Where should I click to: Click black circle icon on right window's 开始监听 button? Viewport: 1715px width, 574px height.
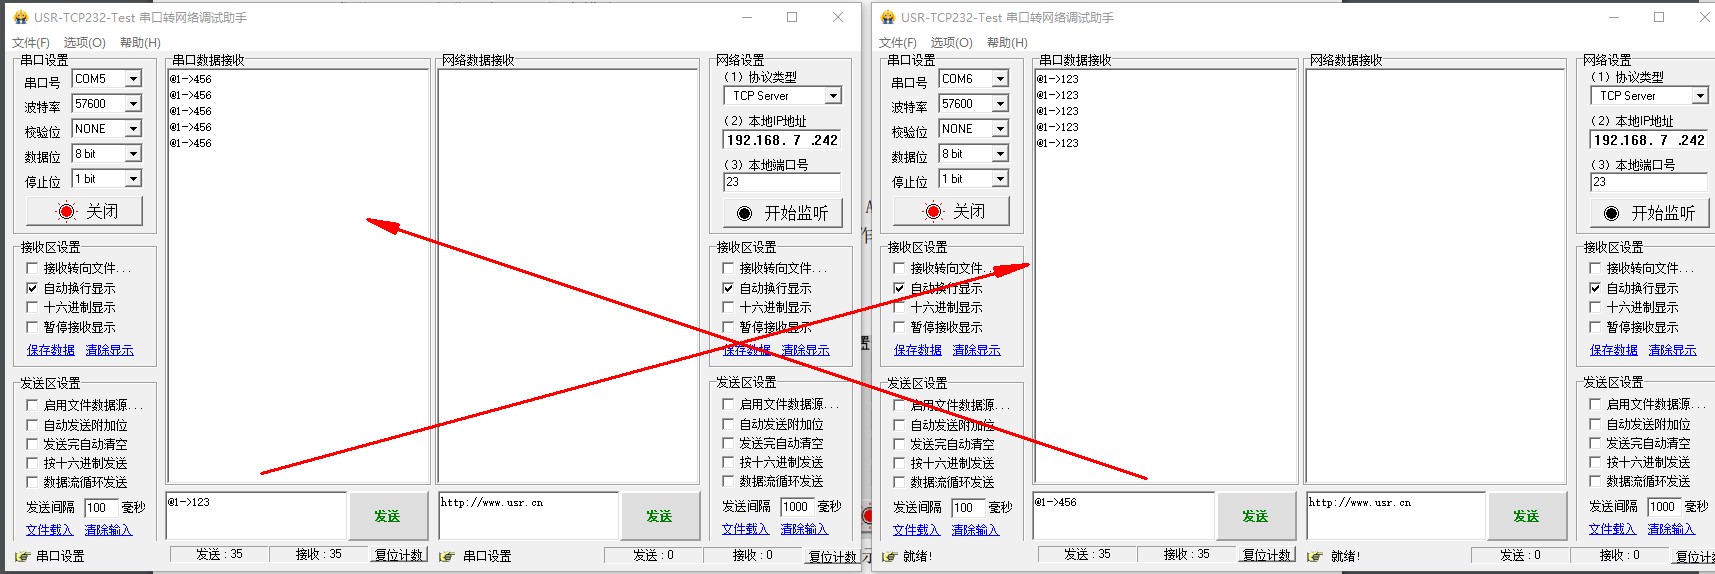1611,213
